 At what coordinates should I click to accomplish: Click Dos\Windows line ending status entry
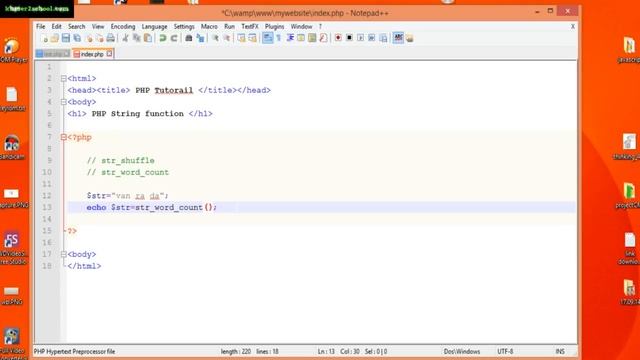tap(462, 351)
